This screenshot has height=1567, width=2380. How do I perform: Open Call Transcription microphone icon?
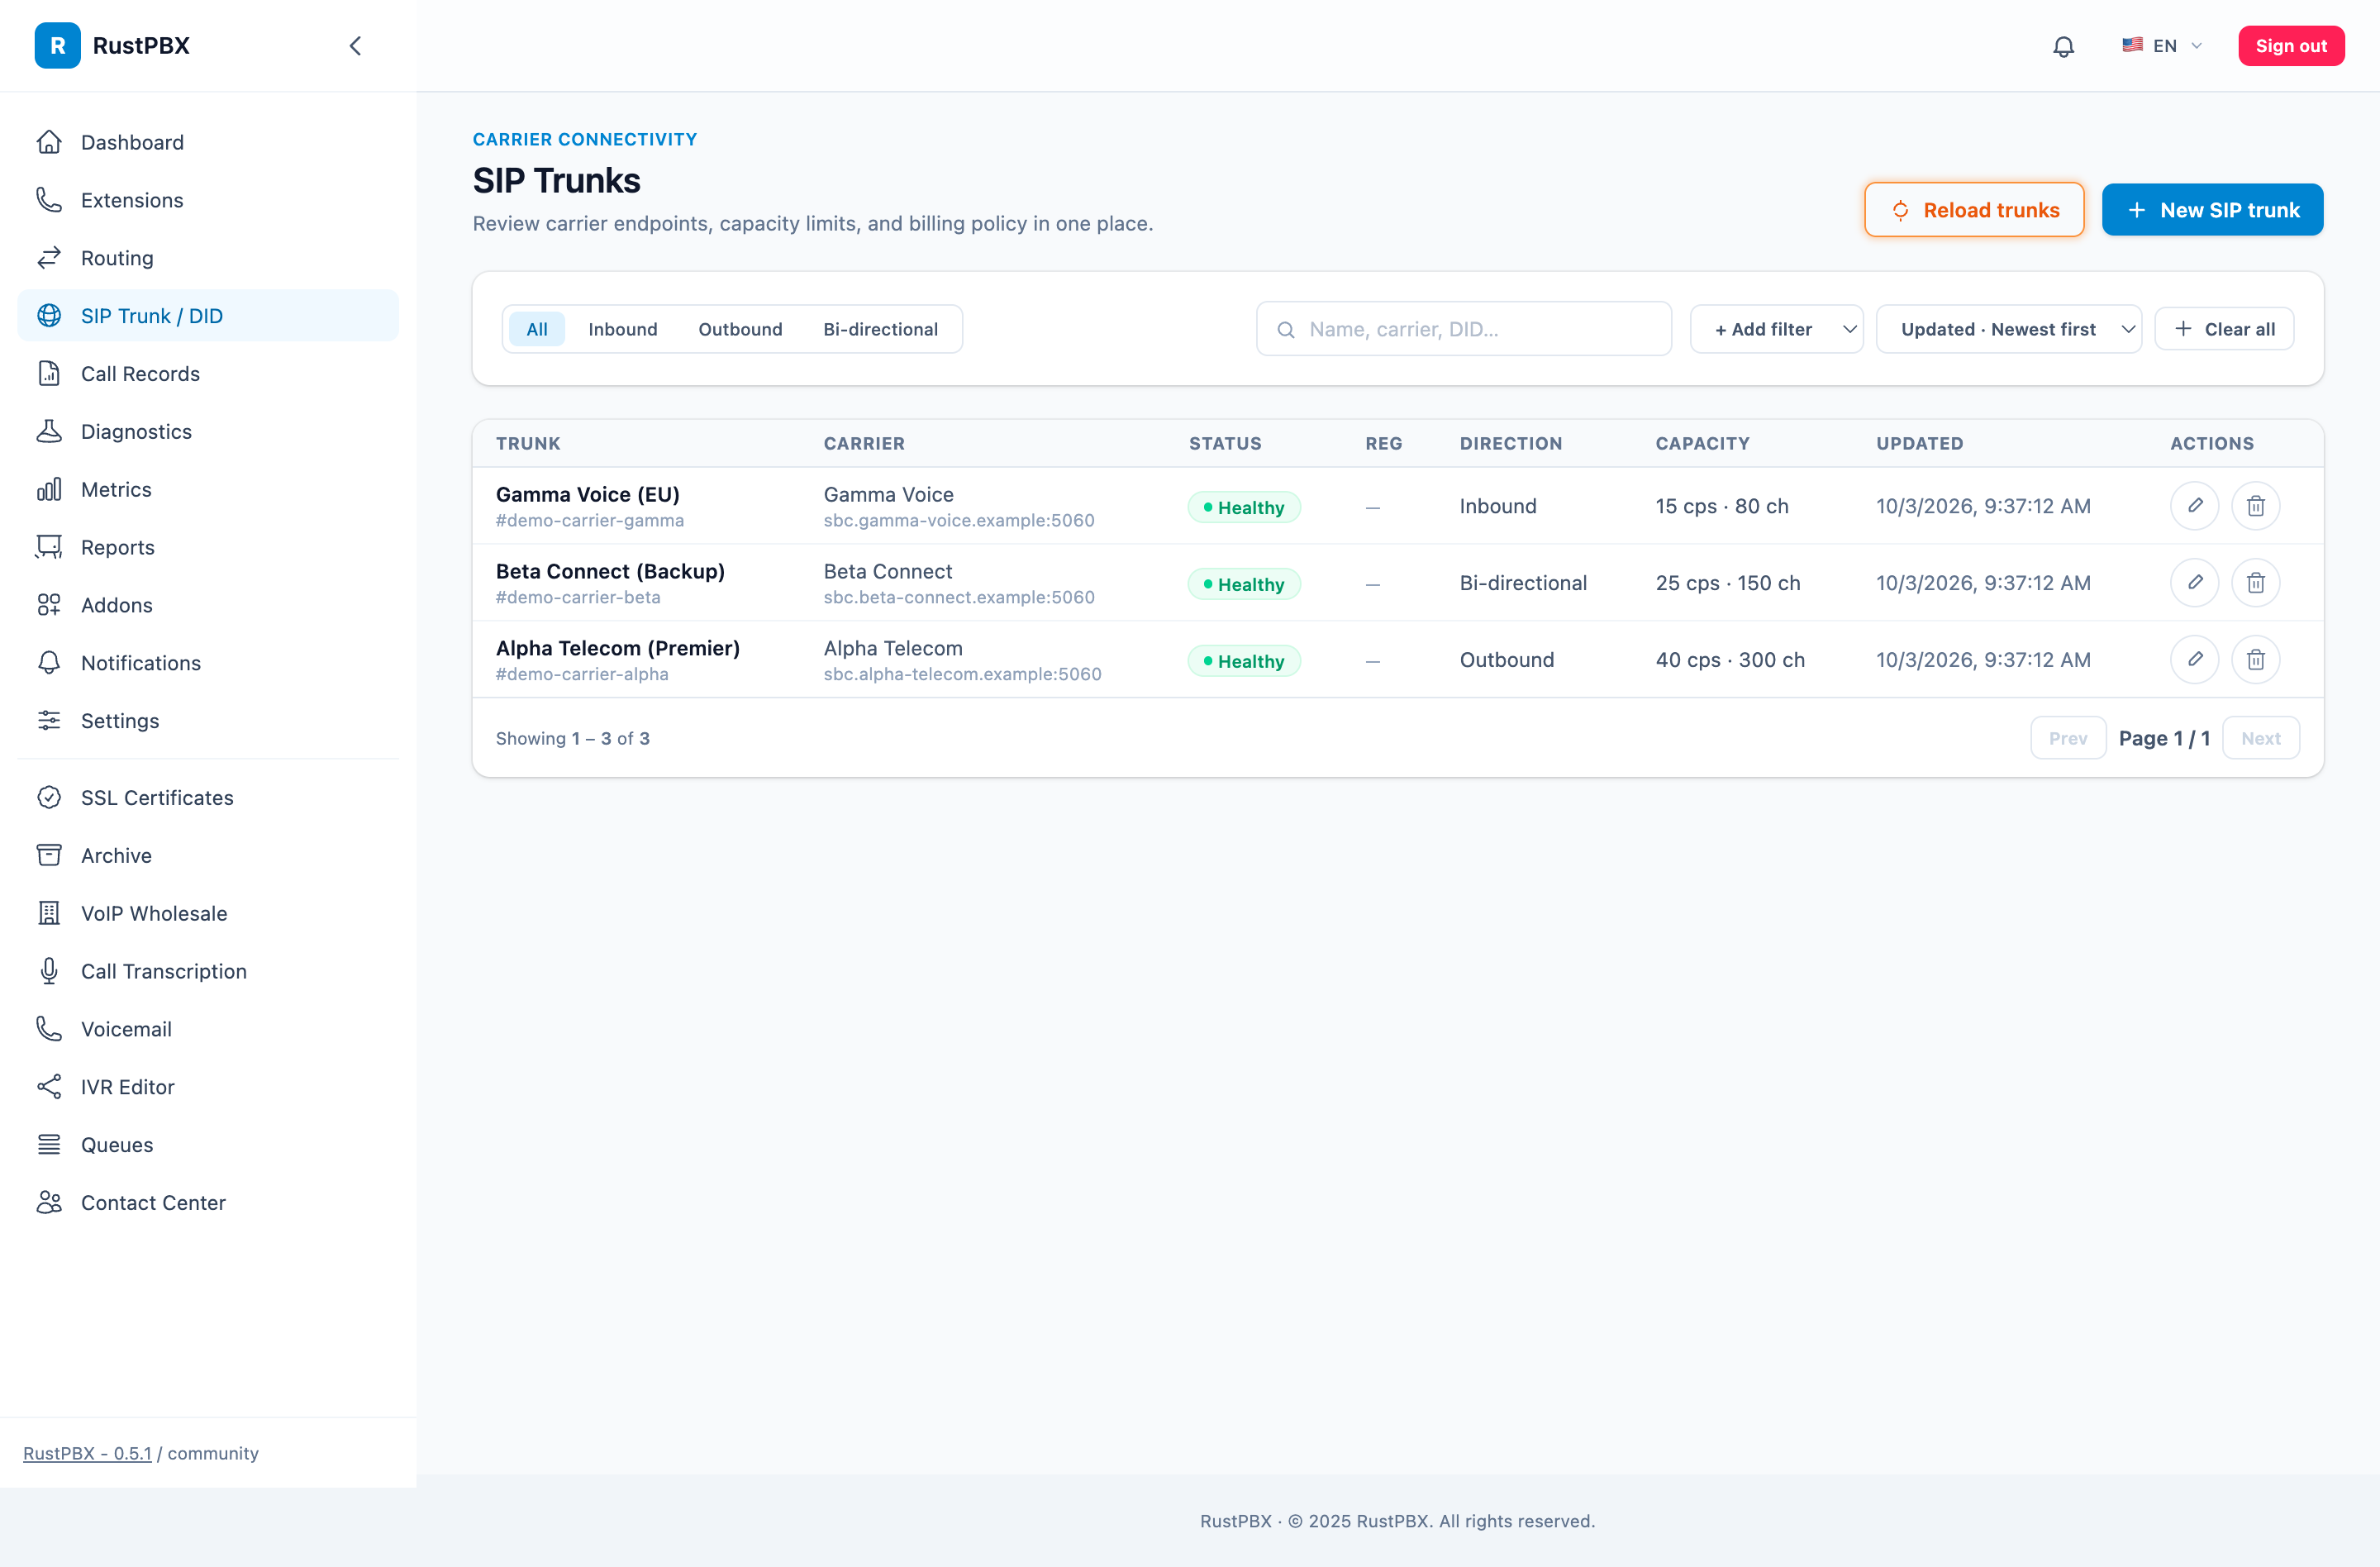coord(49,971)
